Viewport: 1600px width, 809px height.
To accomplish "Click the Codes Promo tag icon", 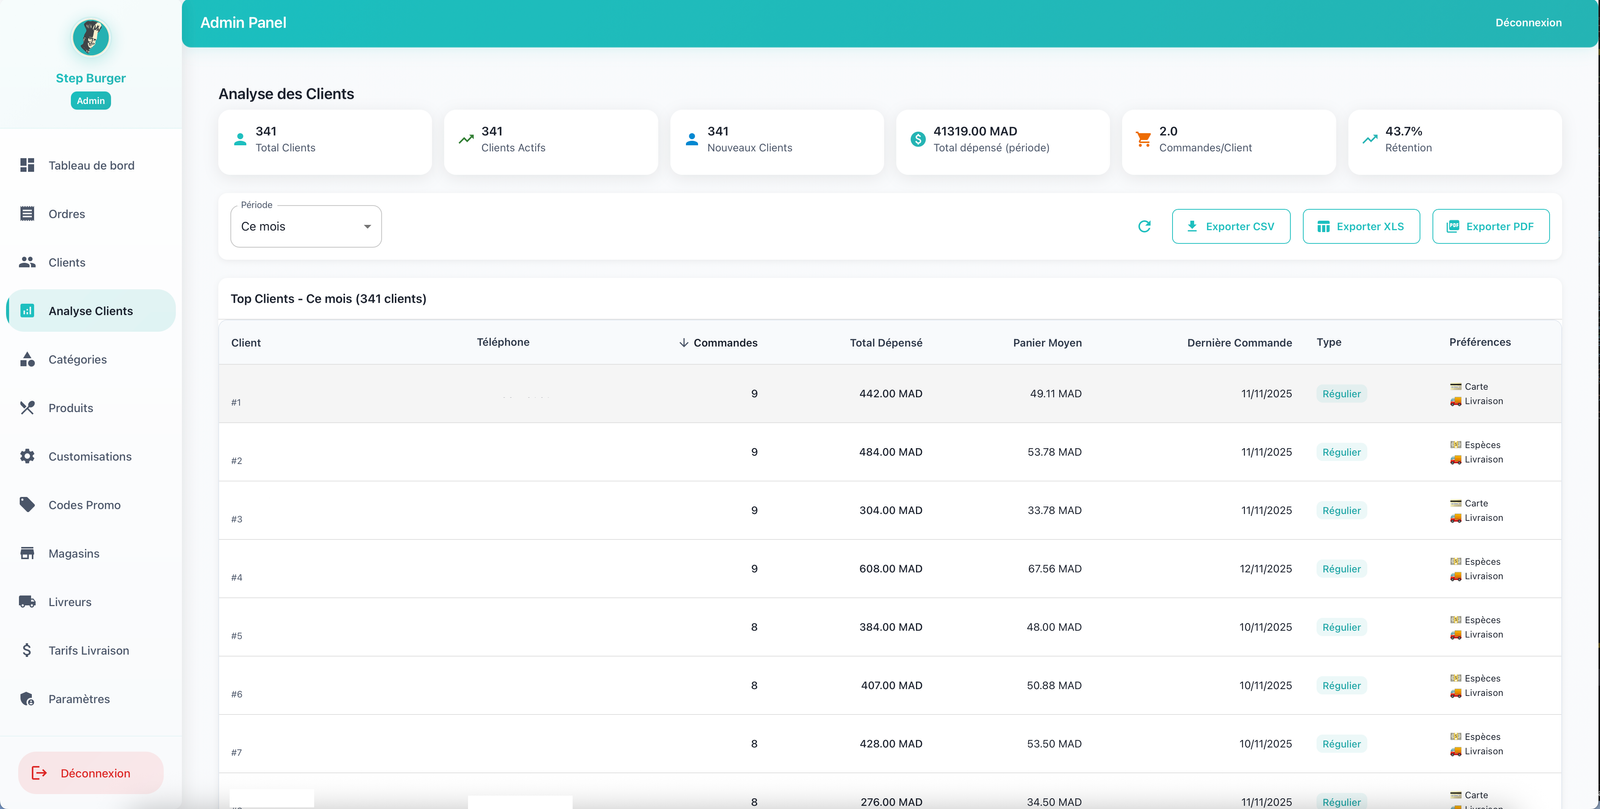I will [27, 505].
